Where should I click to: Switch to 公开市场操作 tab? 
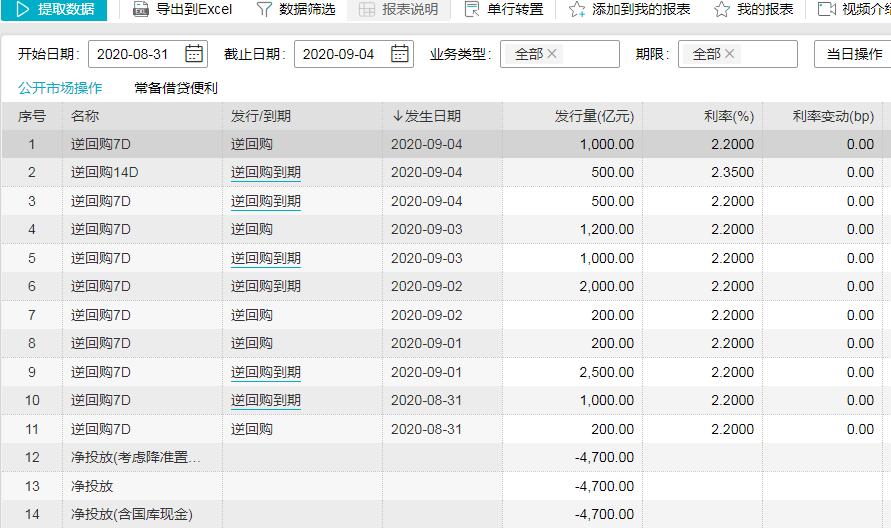(x=60, y=88)
